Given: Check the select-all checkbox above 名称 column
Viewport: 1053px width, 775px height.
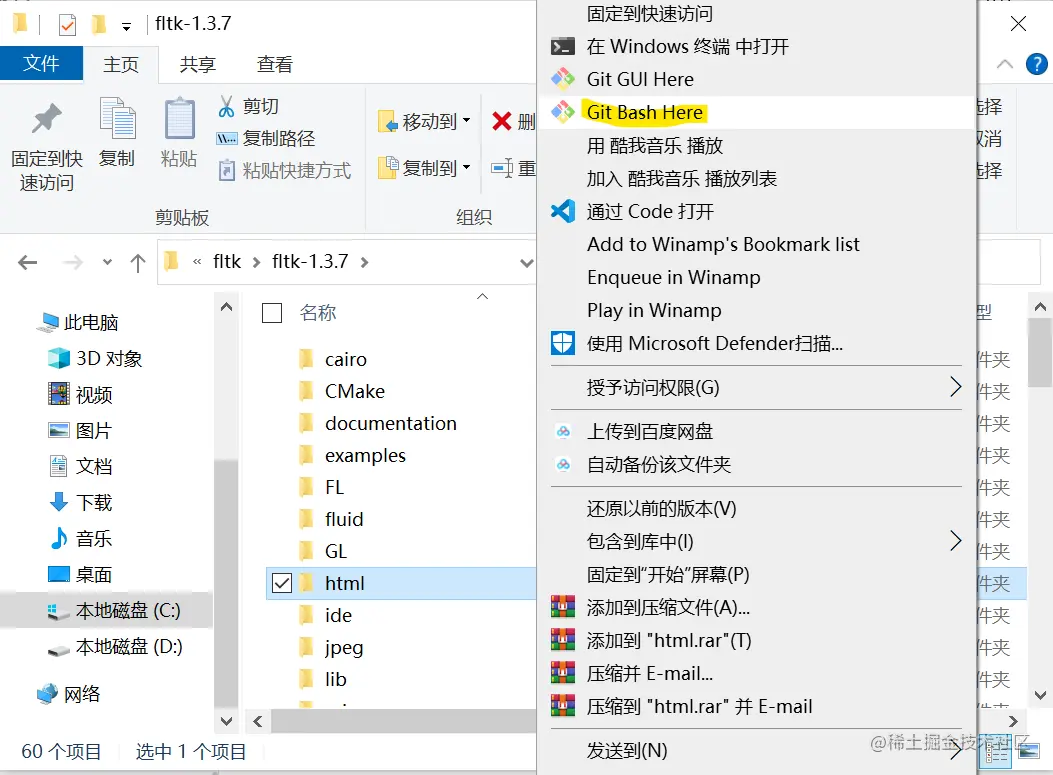Looking at the screenshot, I should [270, 312].
